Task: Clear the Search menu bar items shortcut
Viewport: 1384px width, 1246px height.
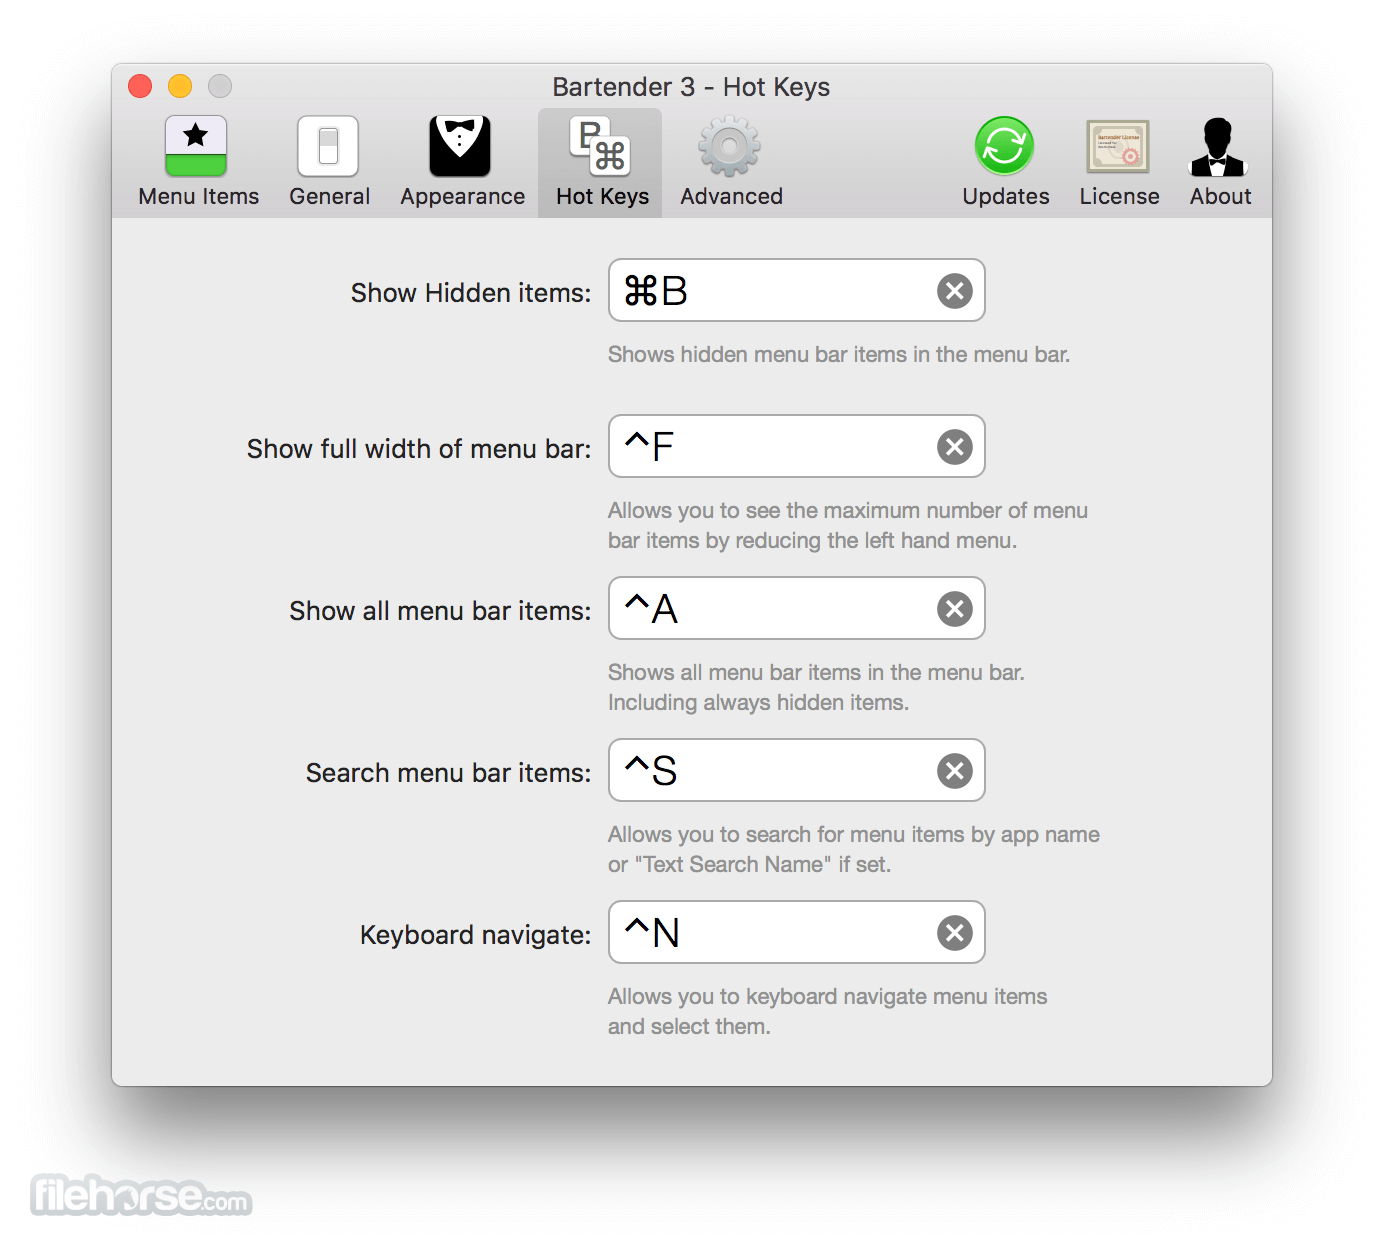Action: coord(955,771)
